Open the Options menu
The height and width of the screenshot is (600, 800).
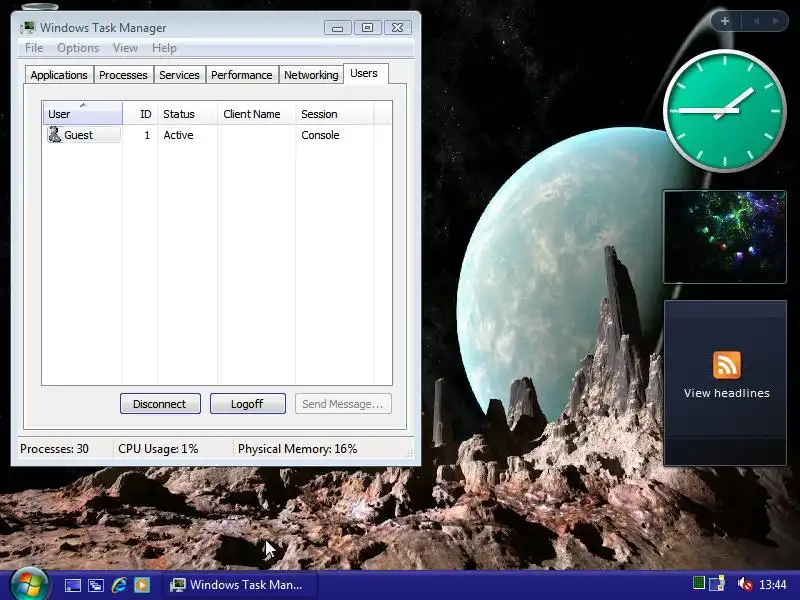pos(78,48)
